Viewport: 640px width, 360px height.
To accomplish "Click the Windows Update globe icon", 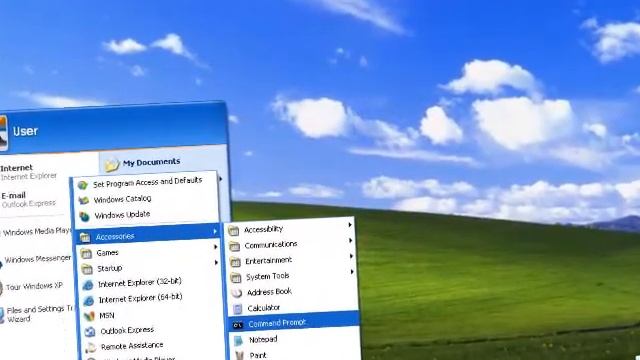I will tap(84, 216).
